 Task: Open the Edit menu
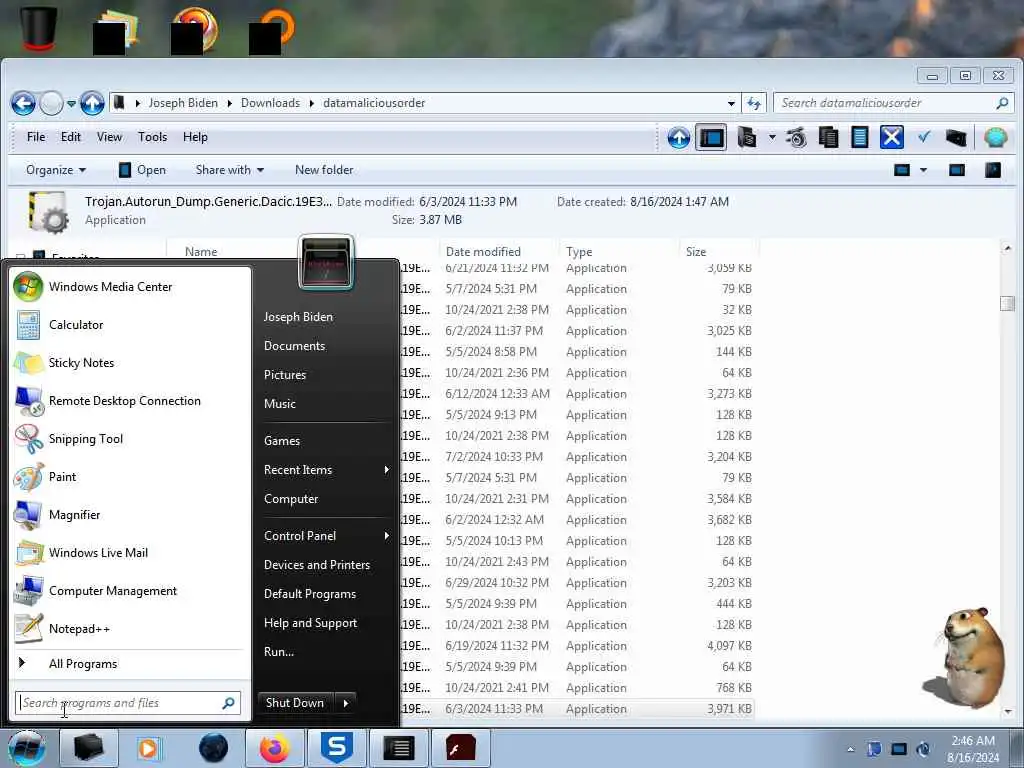pyautogui.click(x=71, y=137)
